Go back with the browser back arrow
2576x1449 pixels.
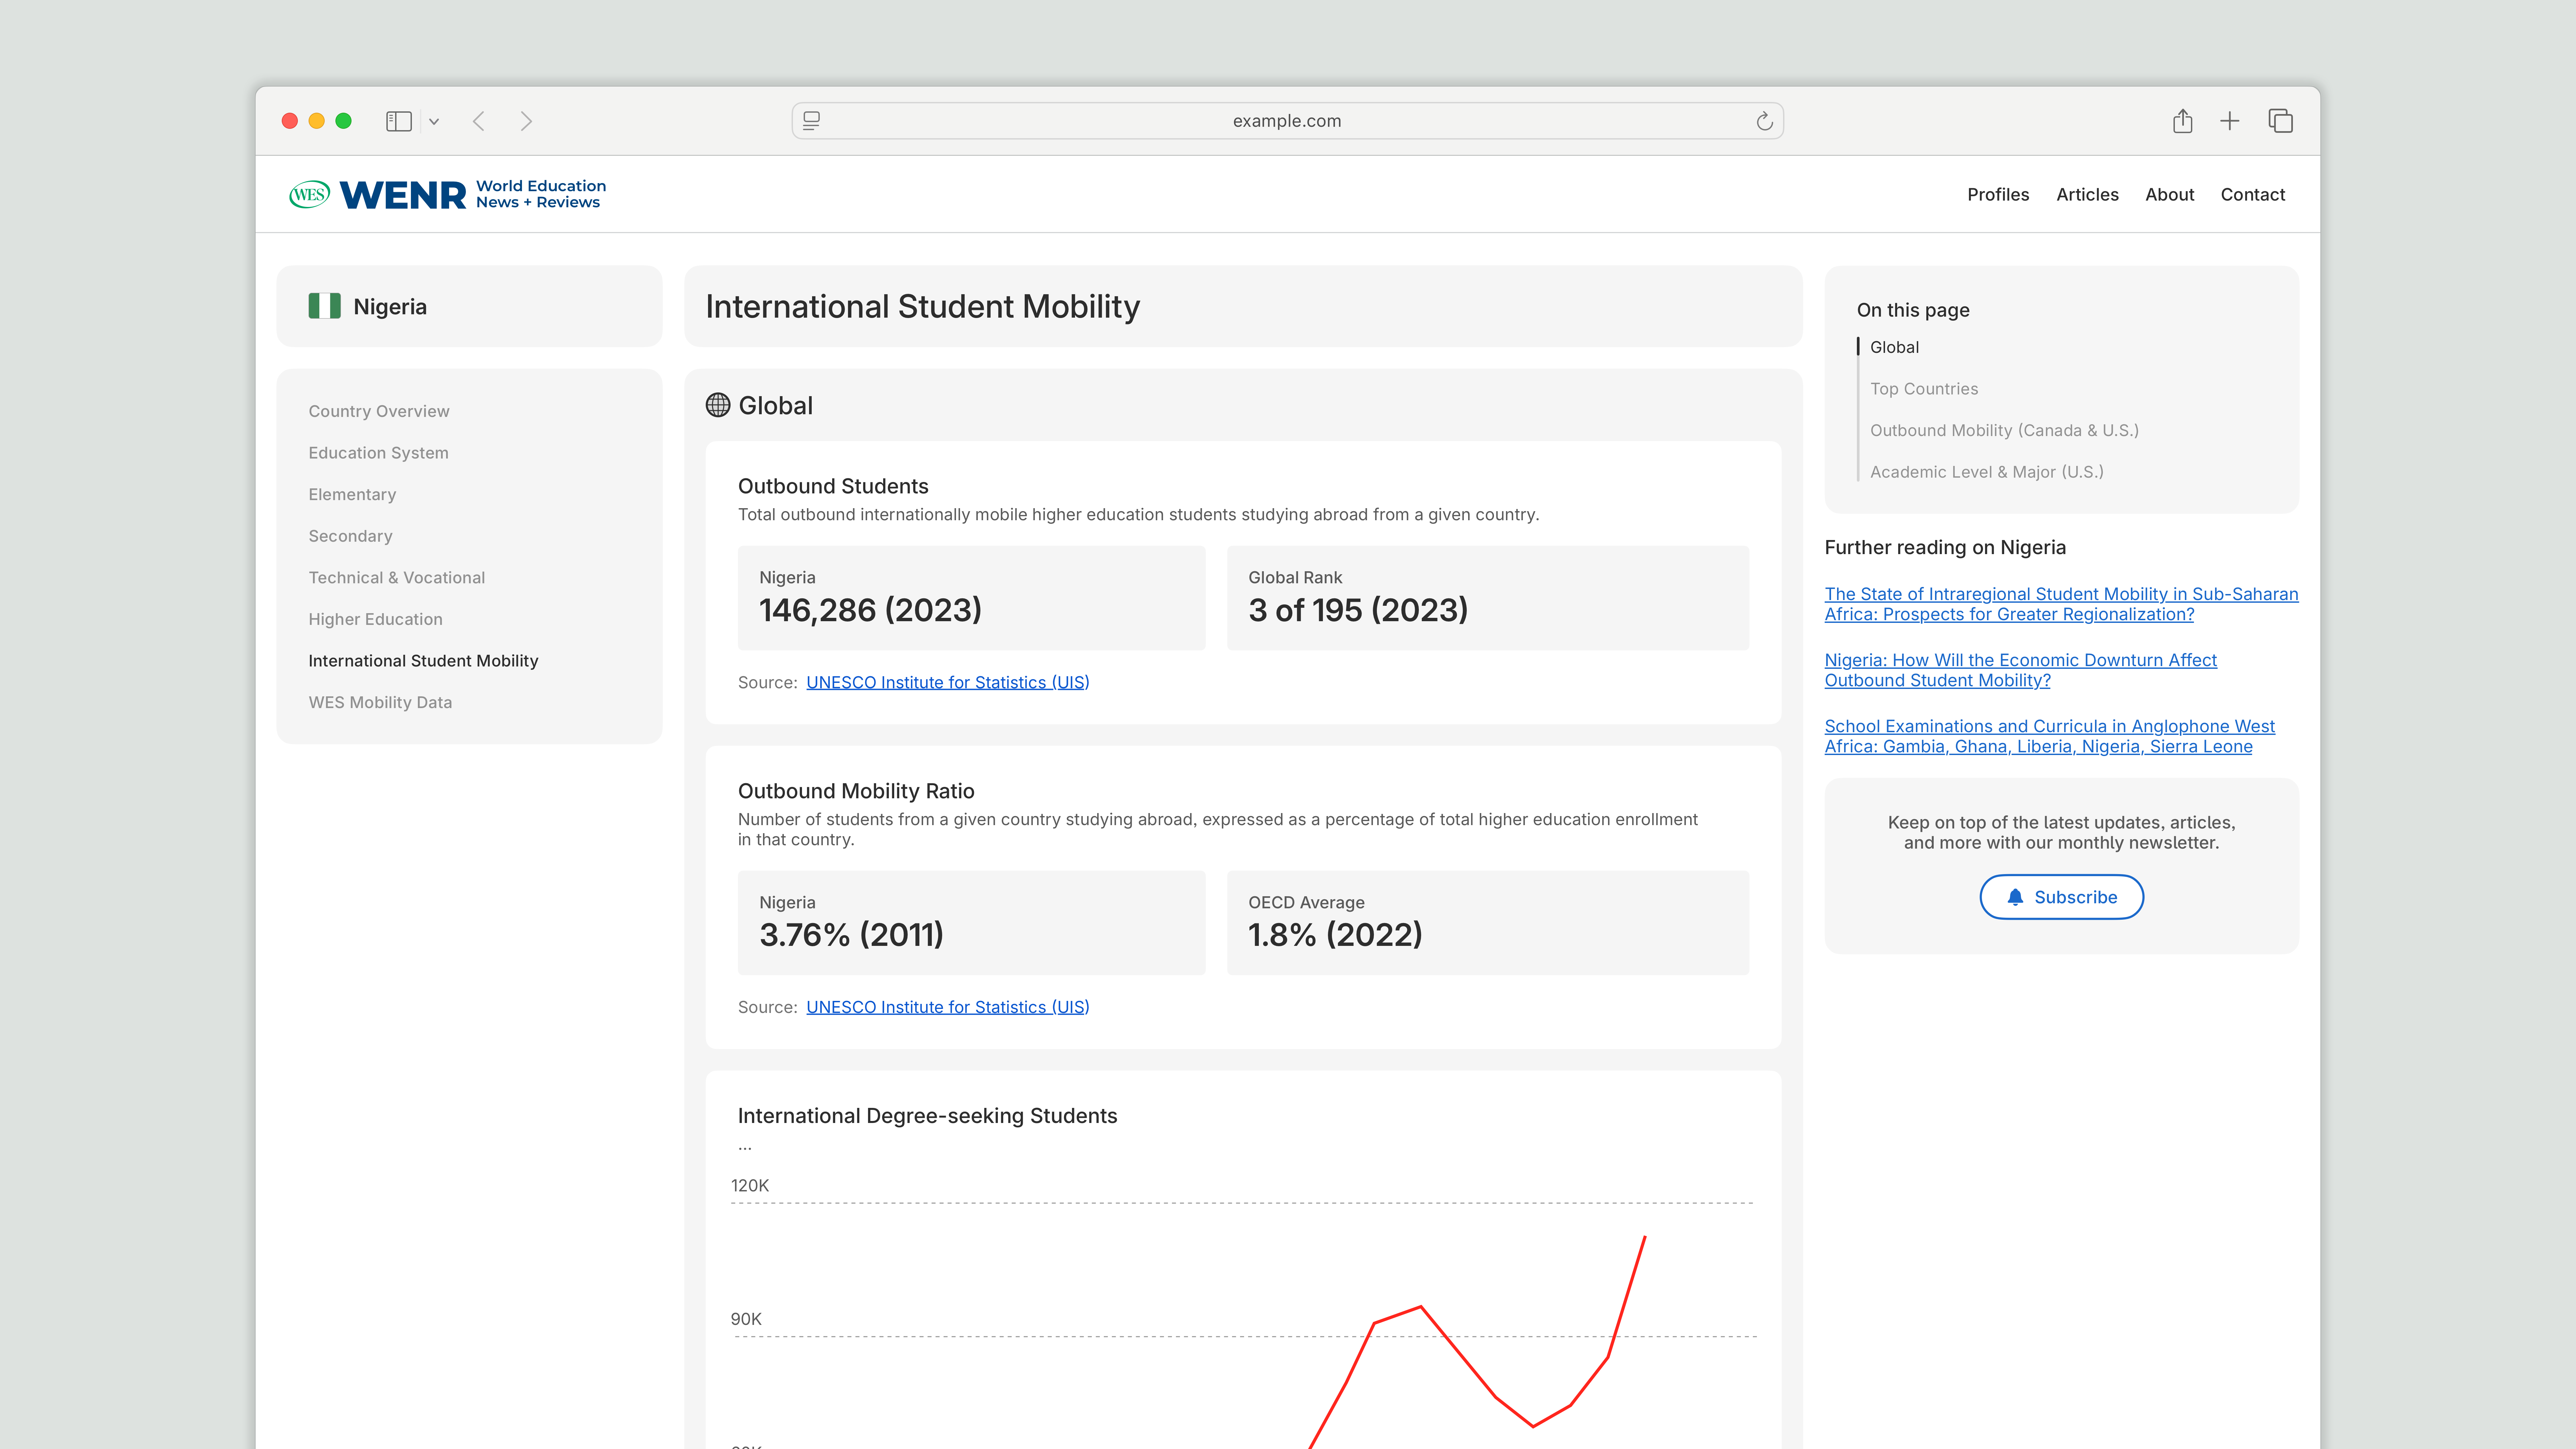pos(479,121)
